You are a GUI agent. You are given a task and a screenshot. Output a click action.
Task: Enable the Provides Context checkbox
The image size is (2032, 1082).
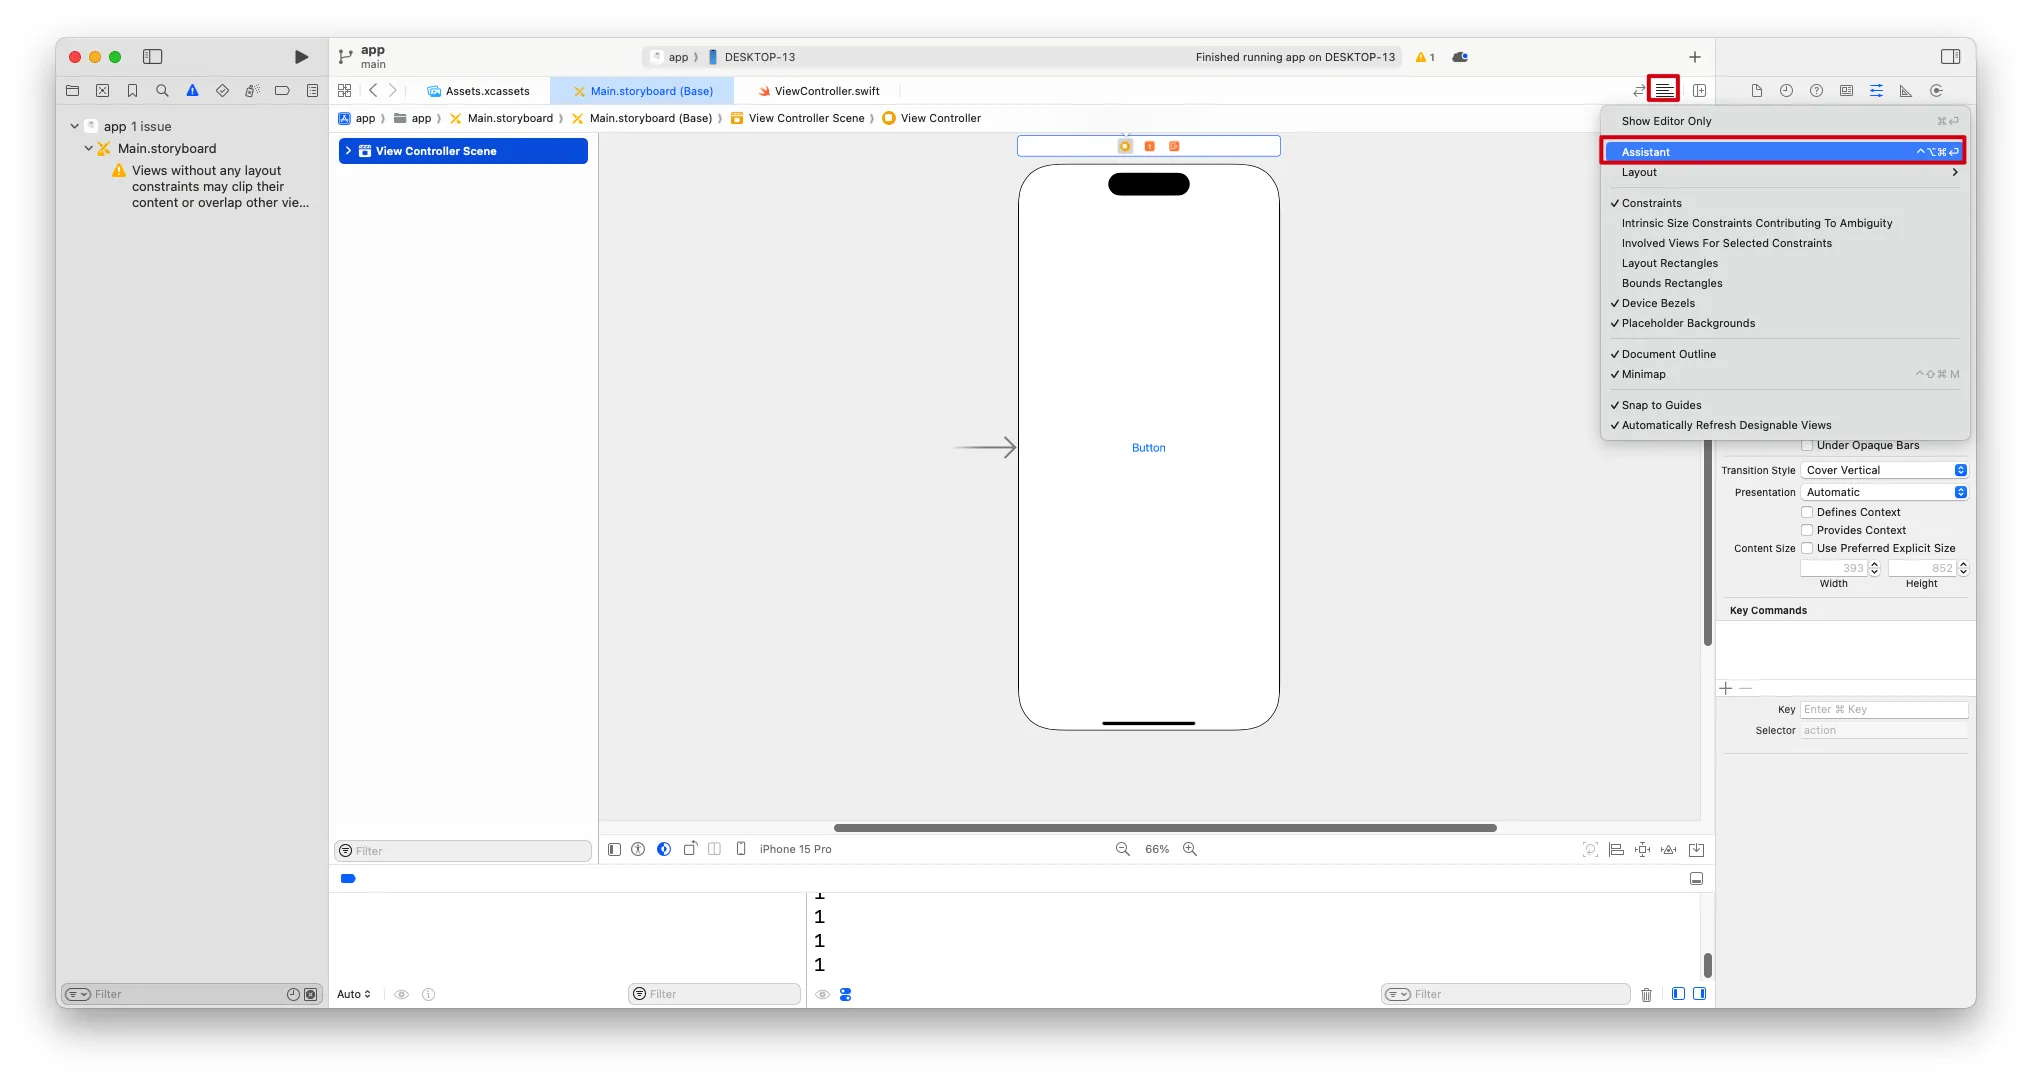pos(1807,530)
